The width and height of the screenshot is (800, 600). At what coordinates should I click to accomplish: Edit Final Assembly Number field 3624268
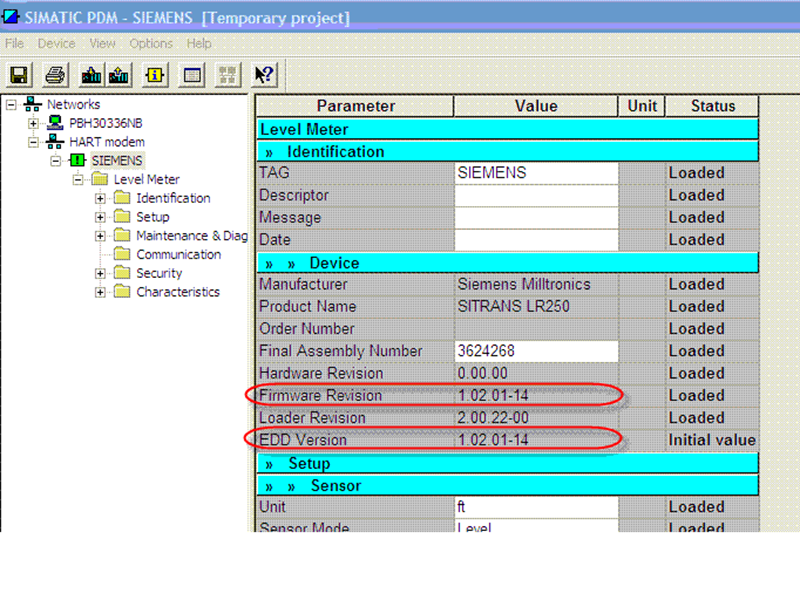(536, 351)
